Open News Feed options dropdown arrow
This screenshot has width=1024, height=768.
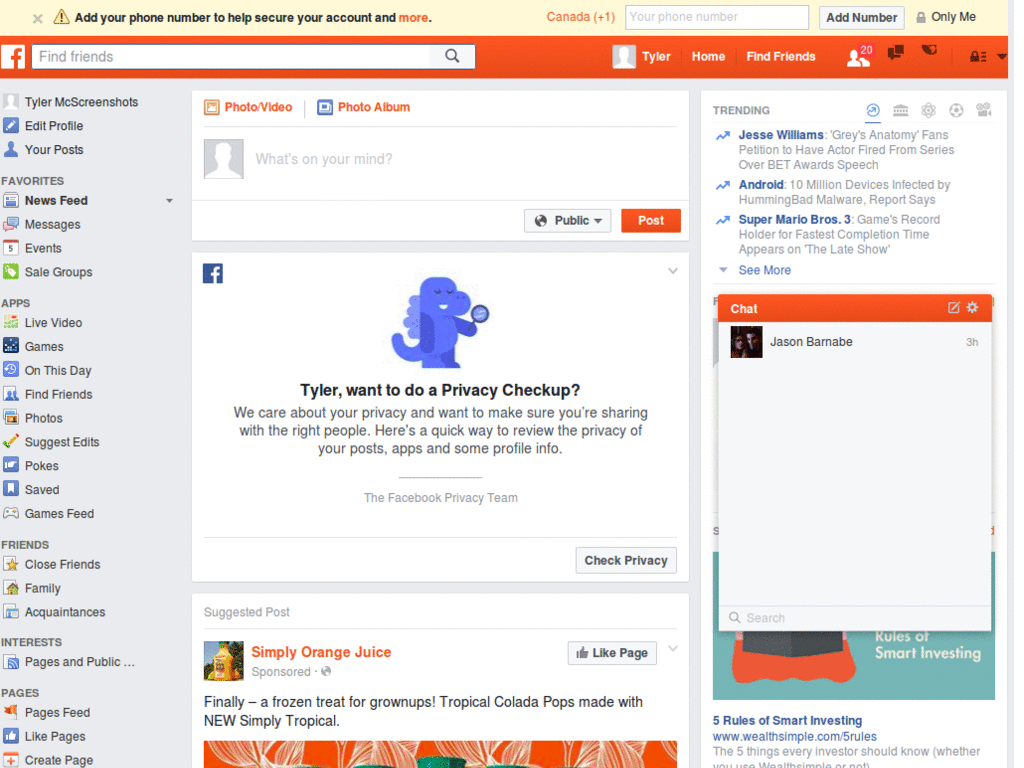click(x=169, y=200)
